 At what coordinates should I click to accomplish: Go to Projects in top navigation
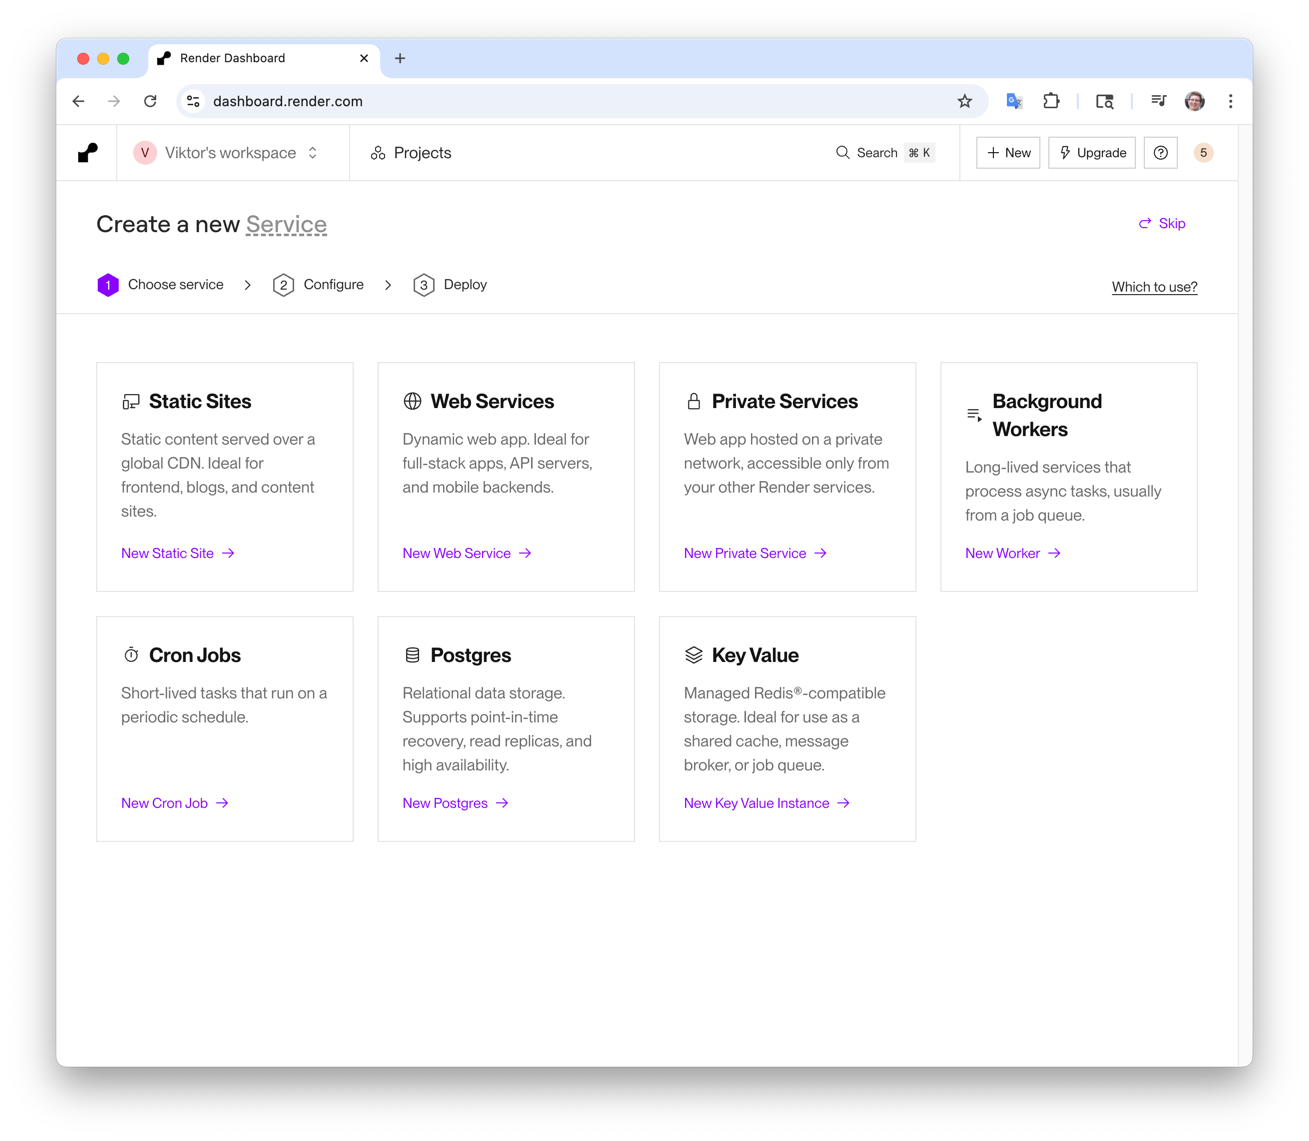click(x=411, y=153)
